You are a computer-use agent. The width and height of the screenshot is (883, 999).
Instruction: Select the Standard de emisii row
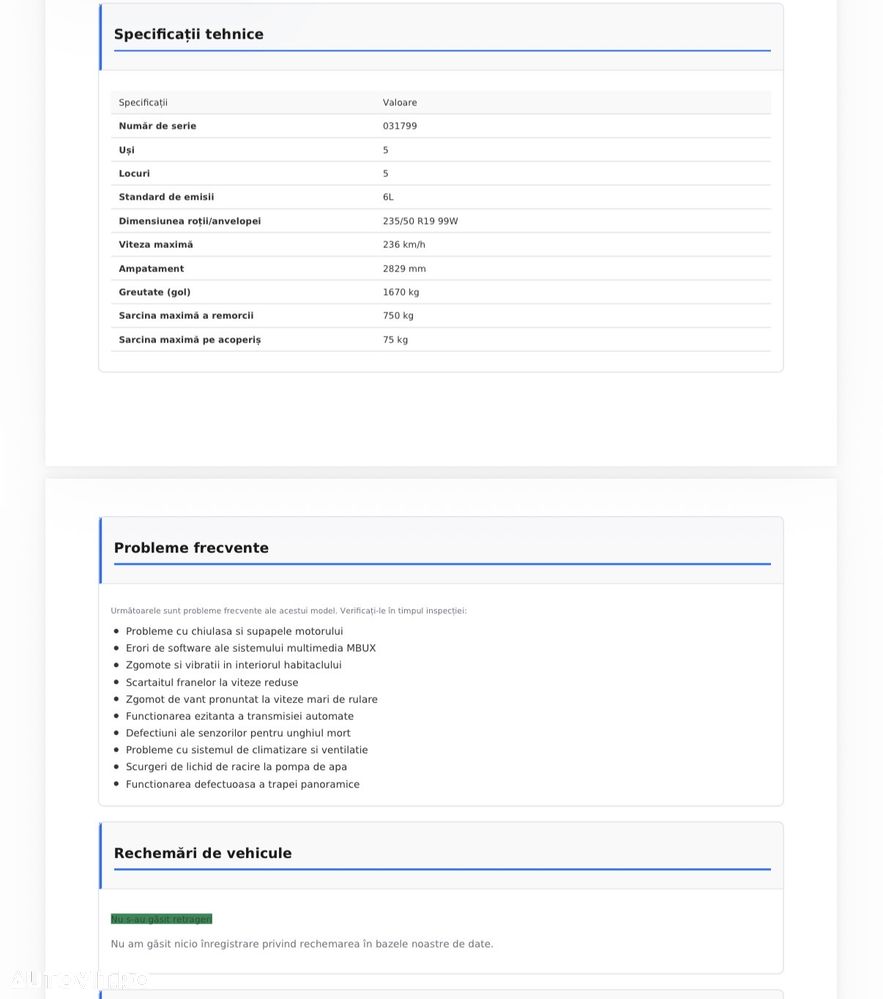point(441,198)
